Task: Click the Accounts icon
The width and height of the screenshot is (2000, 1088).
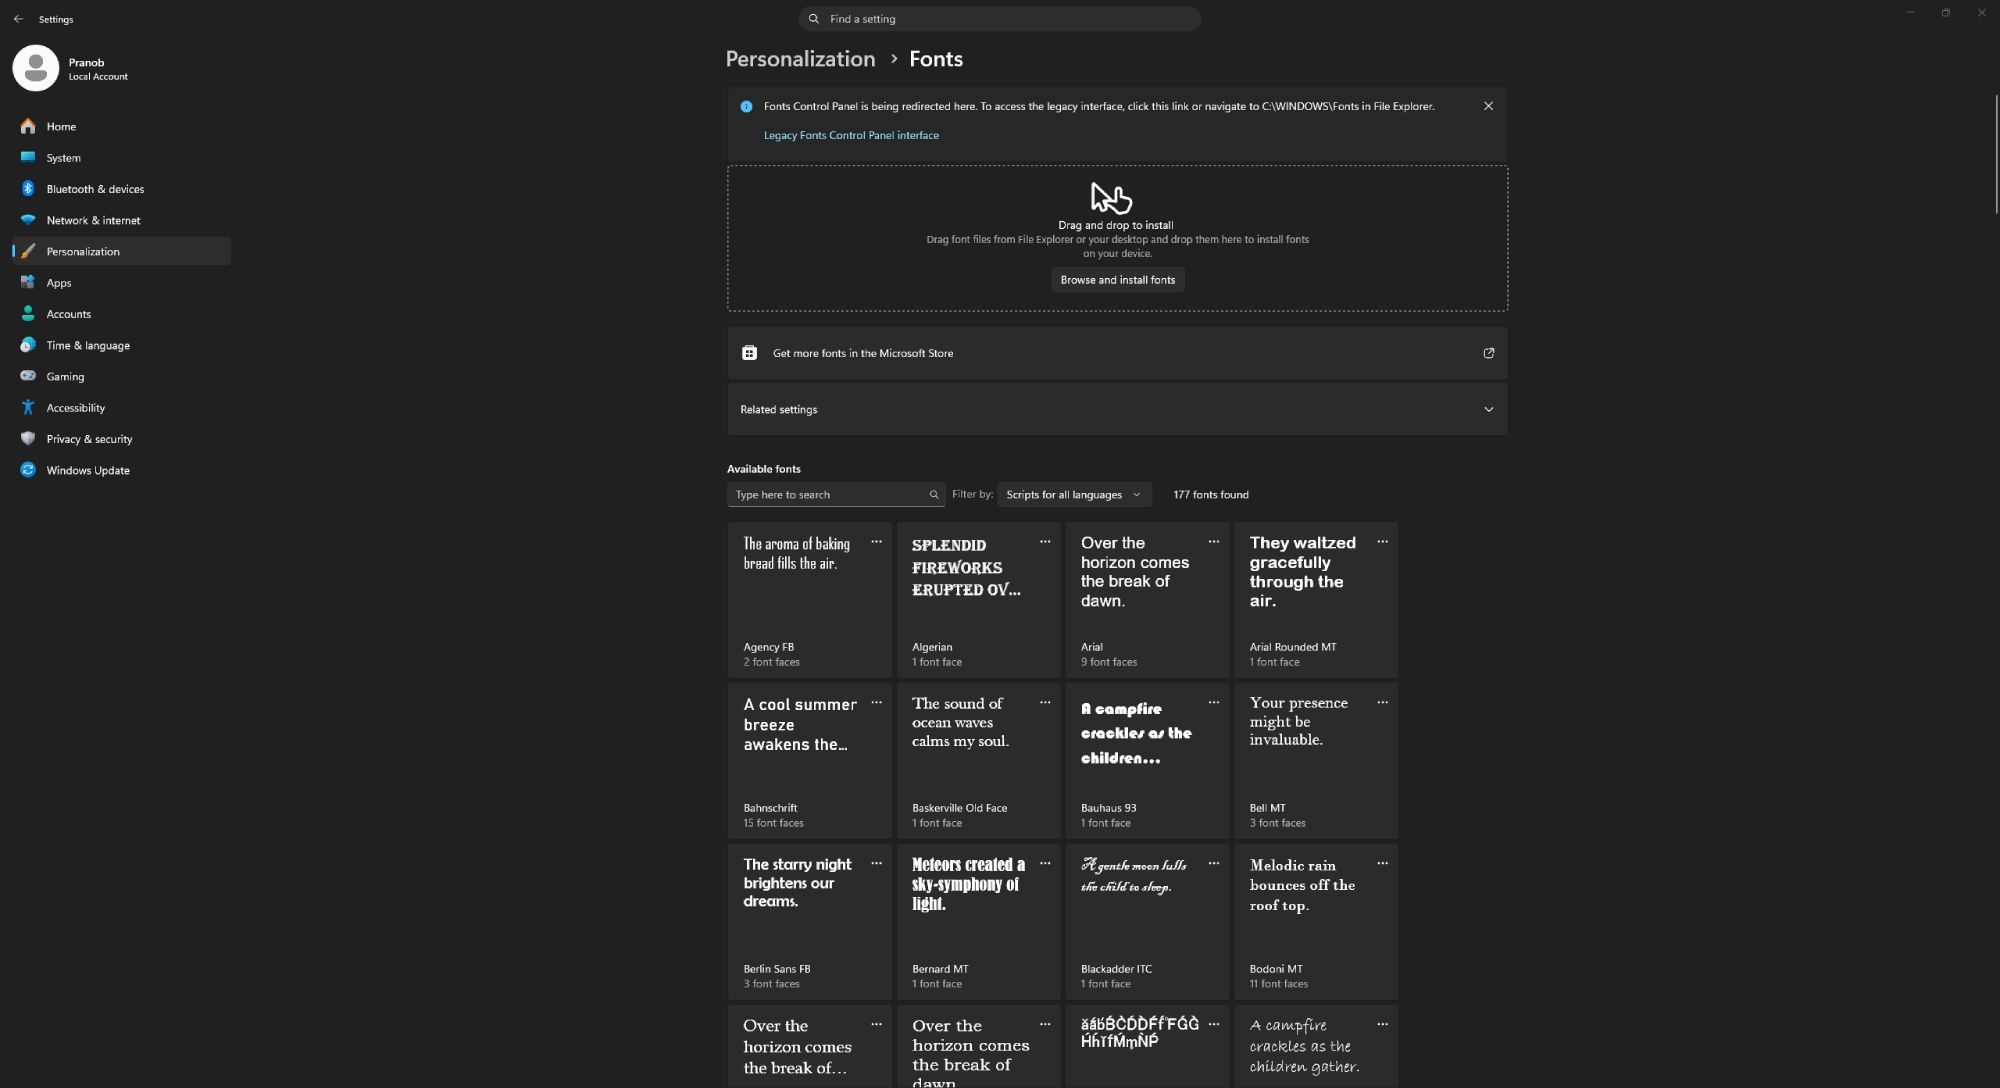Action: (28, 314)
